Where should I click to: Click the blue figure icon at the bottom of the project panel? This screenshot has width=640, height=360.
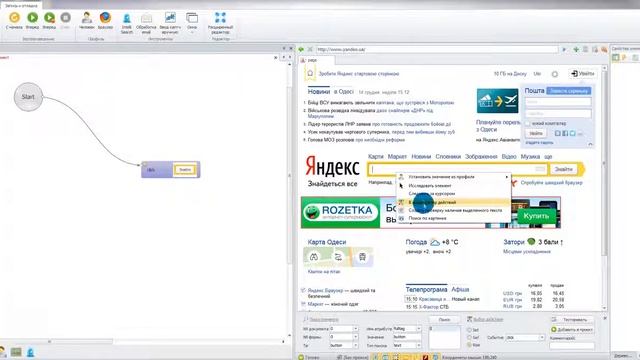click(x=31, y=352)
